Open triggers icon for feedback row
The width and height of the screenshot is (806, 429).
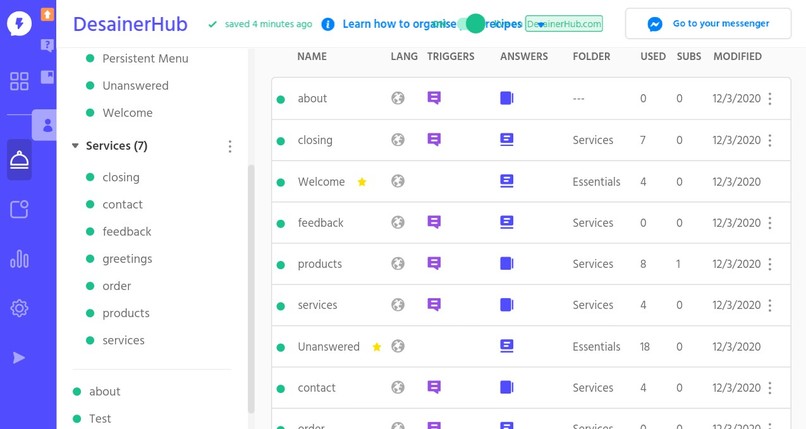coord(434,222)
